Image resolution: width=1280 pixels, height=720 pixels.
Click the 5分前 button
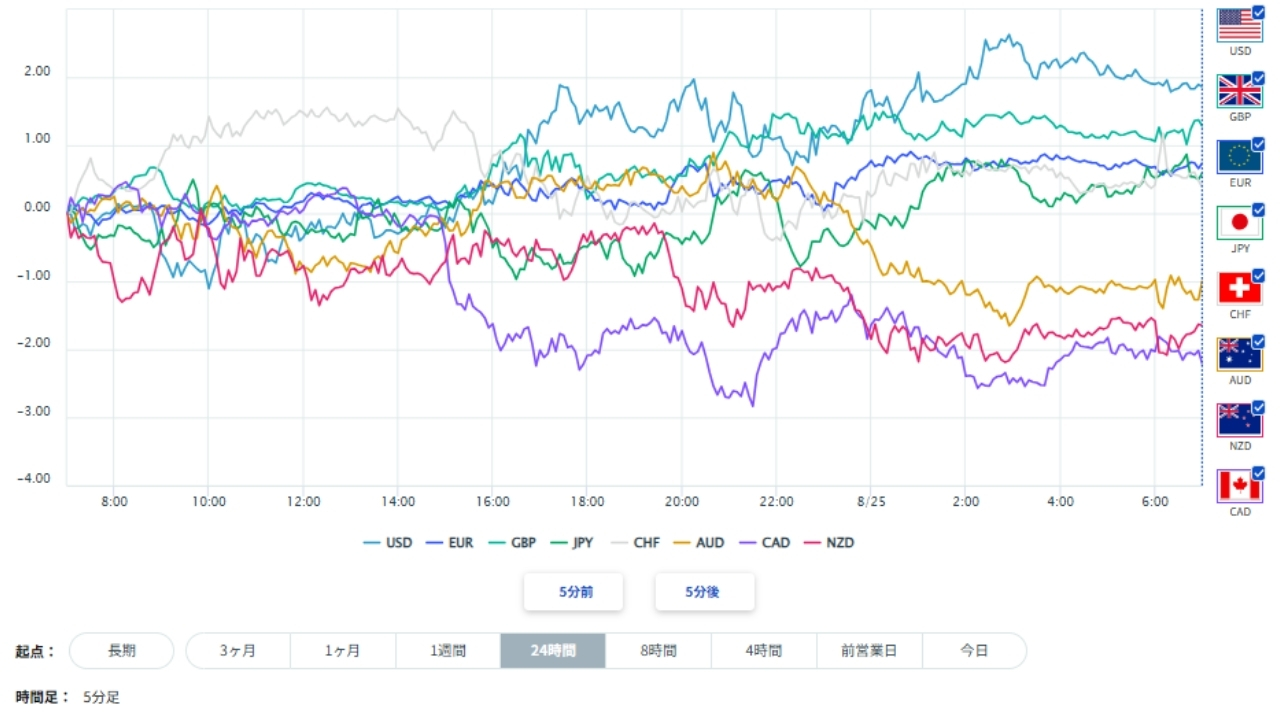tap(575, 591)
